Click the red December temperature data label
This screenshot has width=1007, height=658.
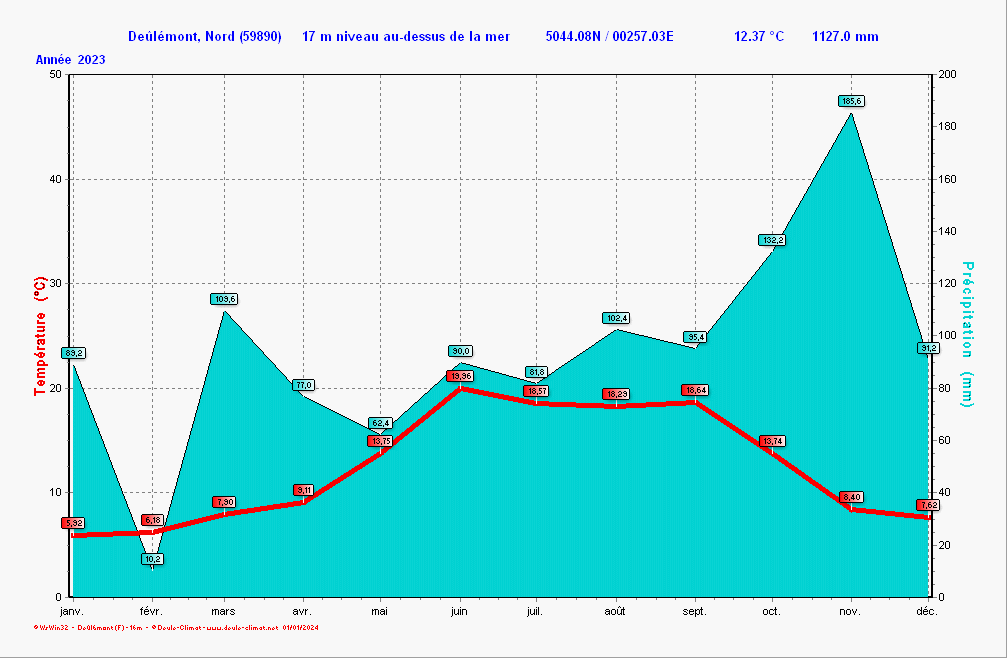[x=928, y=505]
